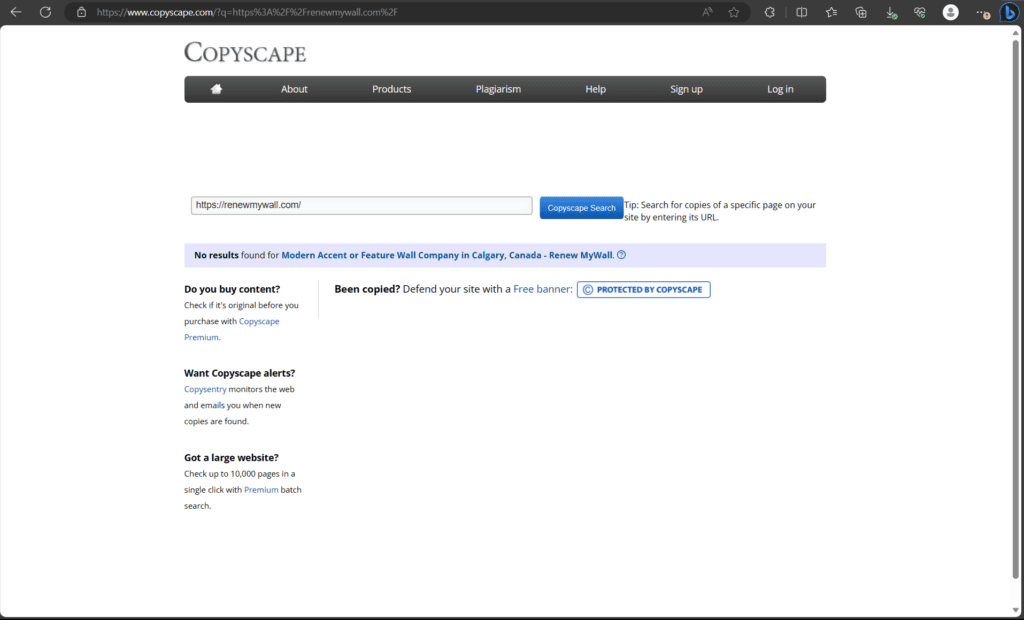This screenshot has height=620, width=1024.
Task: Click the 'Want Copyscape alerts?' heading
Action: (x=240, y=373)
